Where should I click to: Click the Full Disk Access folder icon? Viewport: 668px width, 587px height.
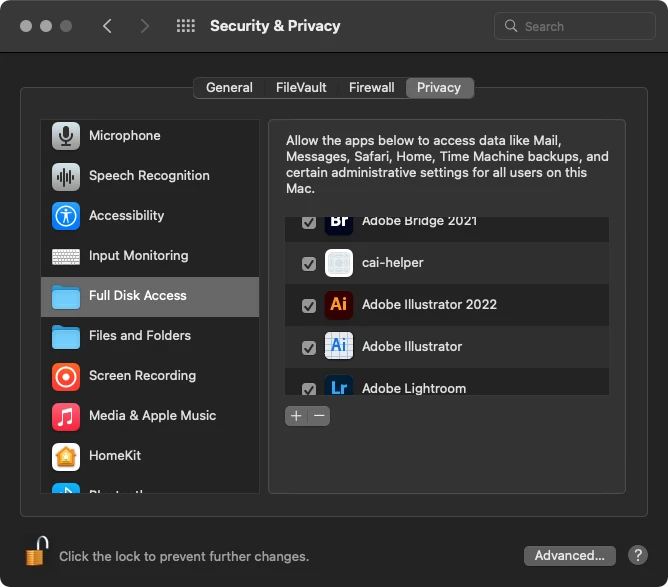click(x=66, y=297)
